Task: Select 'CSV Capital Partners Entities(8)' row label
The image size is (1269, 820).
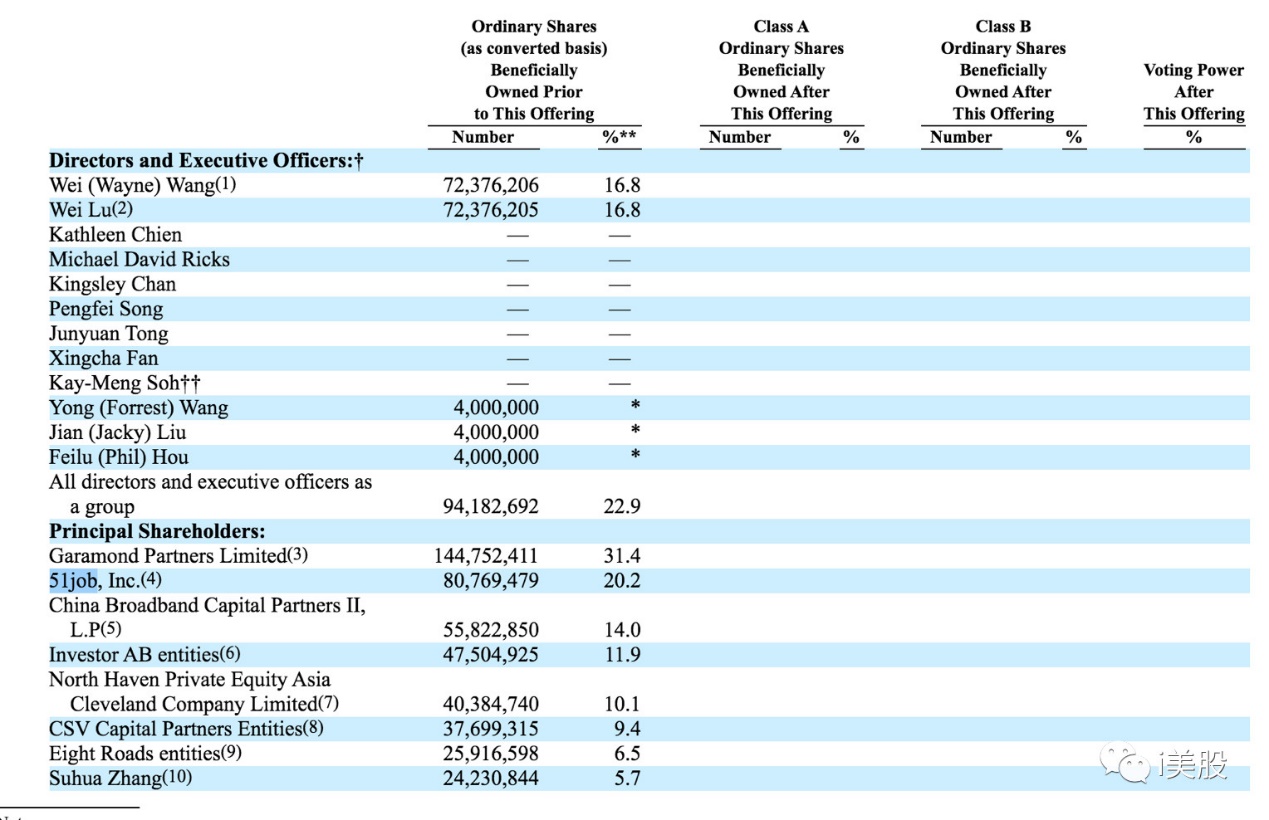Action: click(187, 729)
